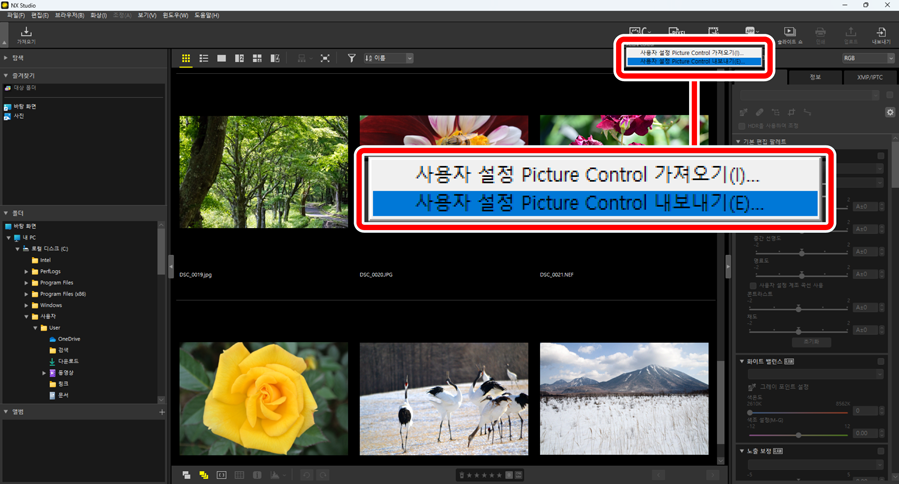
Task: Open the 이름 sort order dropdown
Action: pyautogui.click(x=389, y=59)
